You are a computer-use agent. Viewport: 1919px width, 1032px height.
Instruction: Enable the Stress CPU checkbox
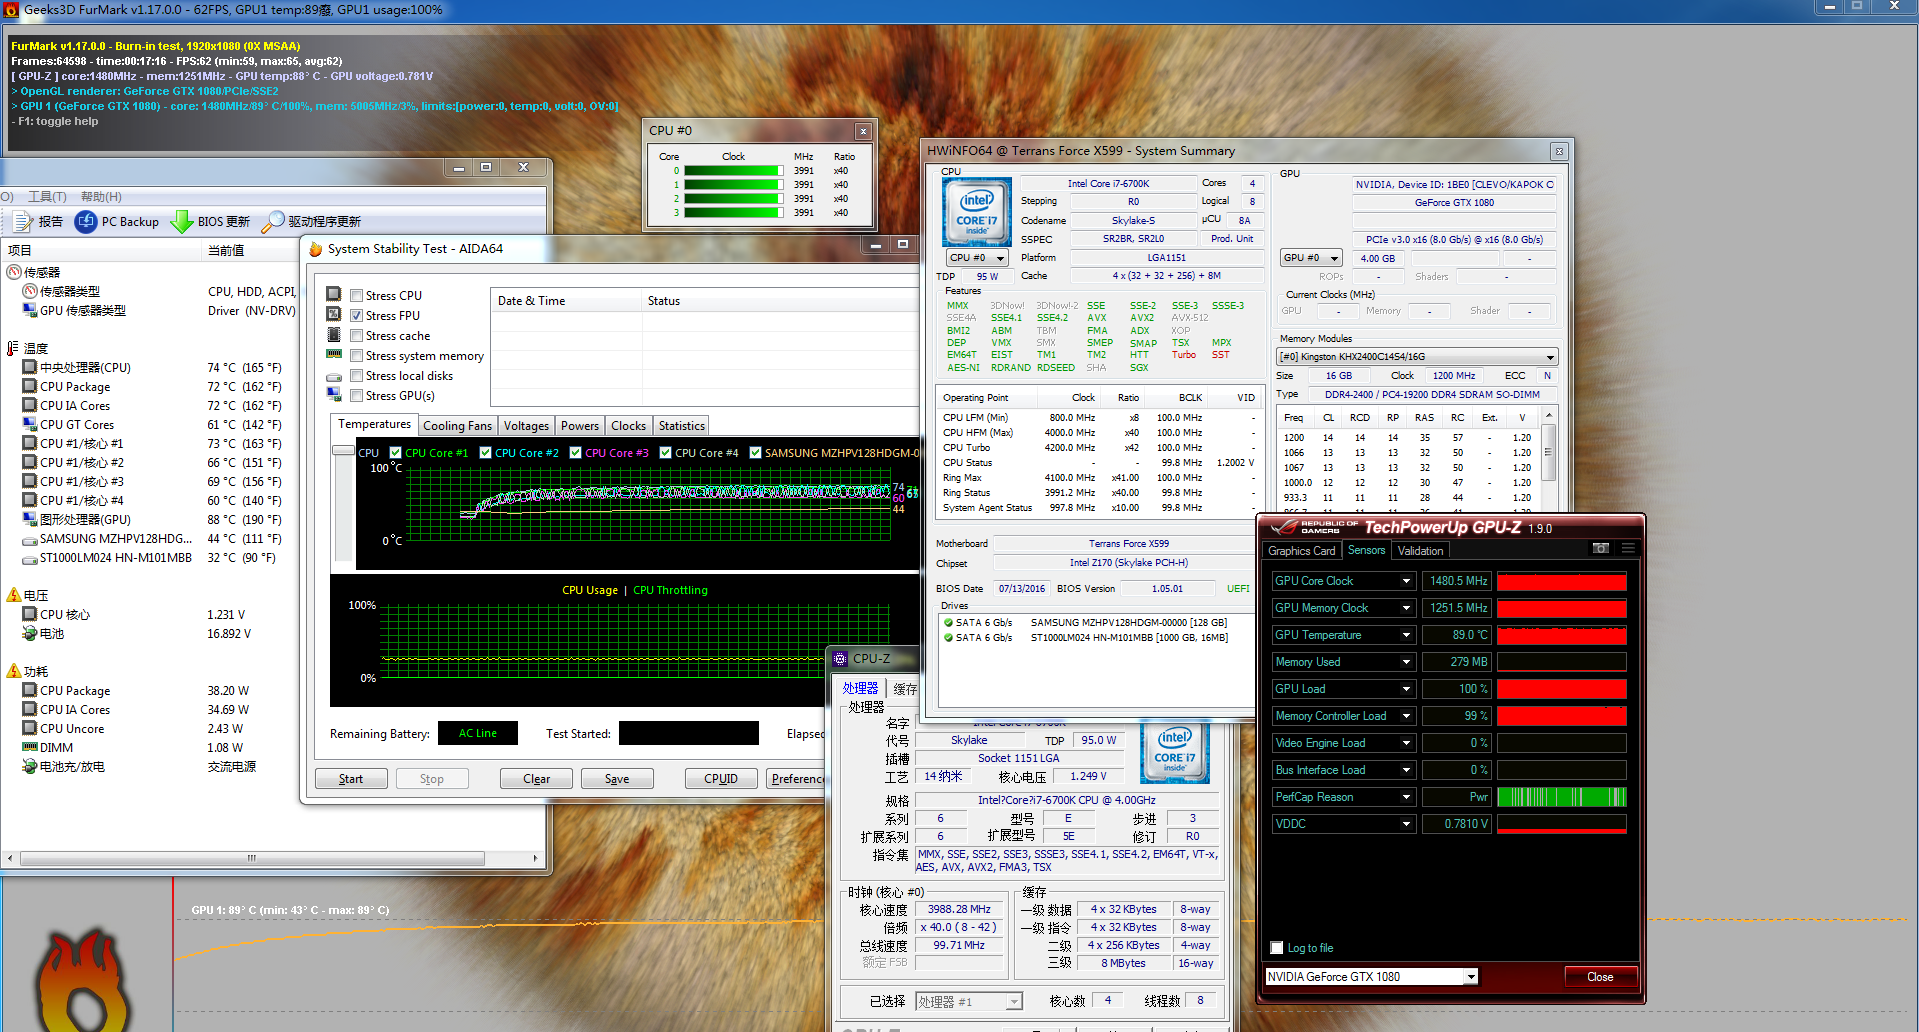coord(356,295)
